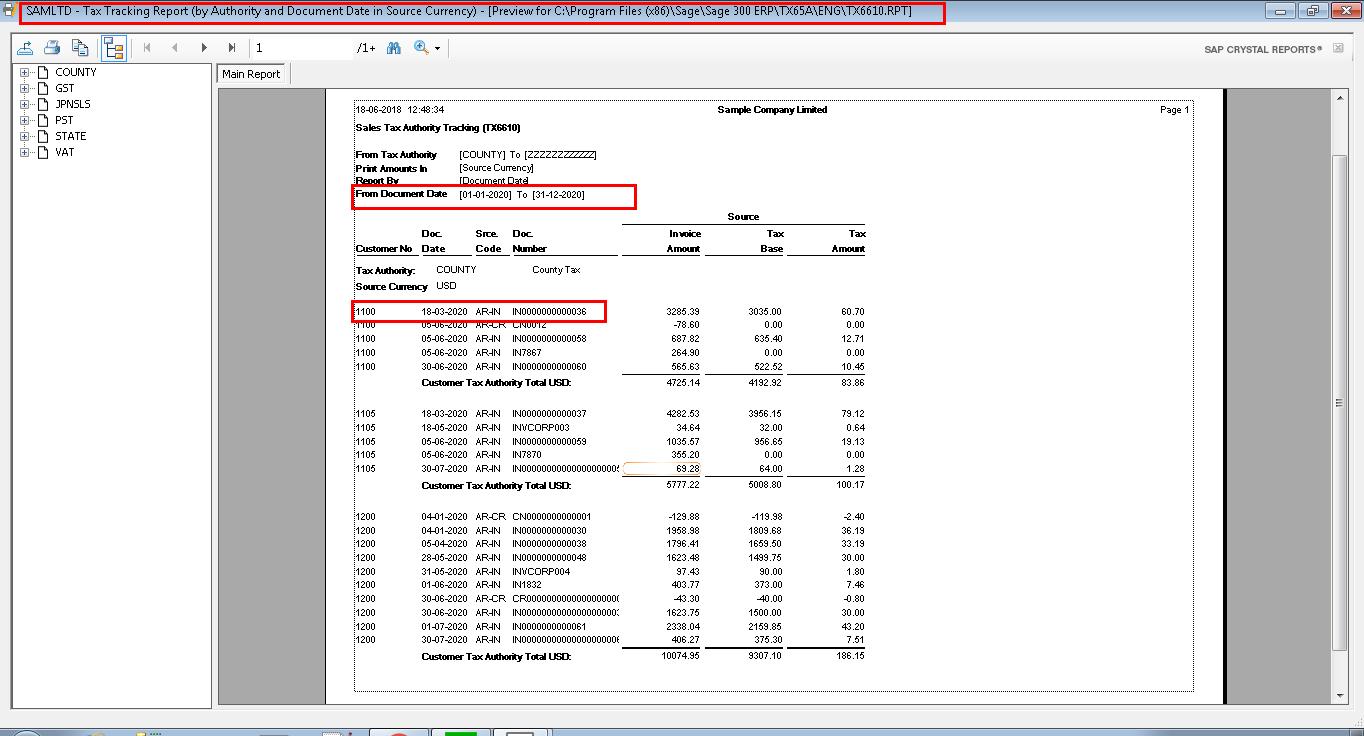Expand the JPNSLS tree node
1364x736 pixels.
pyautogui.click(x=25, y=104)
